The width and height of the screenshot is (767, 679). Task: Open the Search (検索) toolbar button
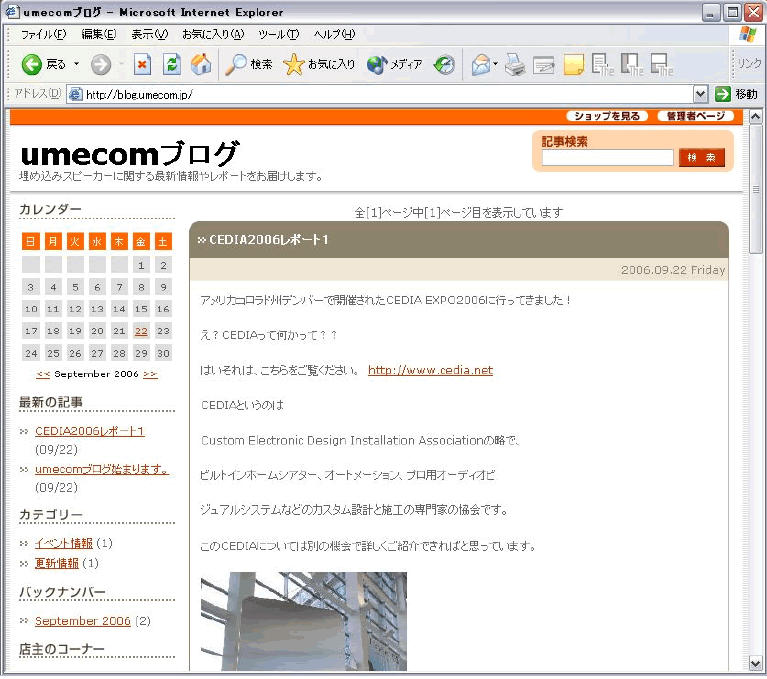pyautogui.click(x=248, y=65)
